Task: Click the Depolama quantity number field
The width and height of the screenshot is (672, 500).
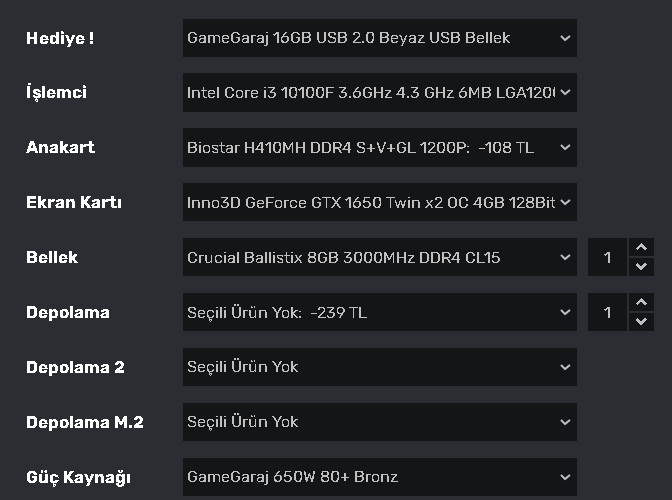Action: point(607,312)
